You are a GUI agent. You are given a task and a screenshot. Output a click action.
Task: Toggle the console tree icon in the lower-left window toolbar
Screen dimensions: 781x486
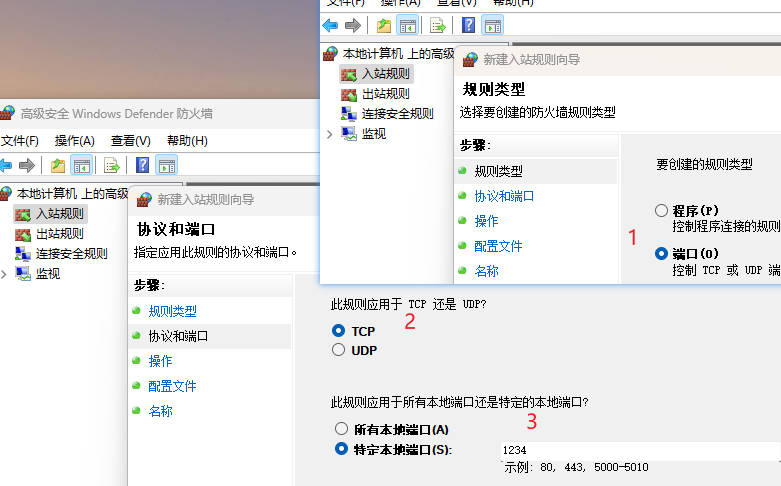point(82,165)
